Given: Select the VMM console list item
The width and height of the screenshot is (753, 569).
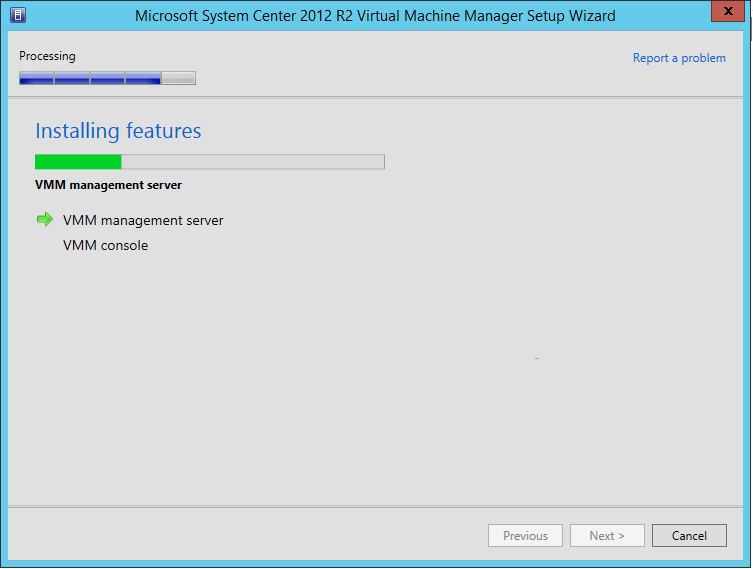Looking at the screenshot, I should point(106,245).
